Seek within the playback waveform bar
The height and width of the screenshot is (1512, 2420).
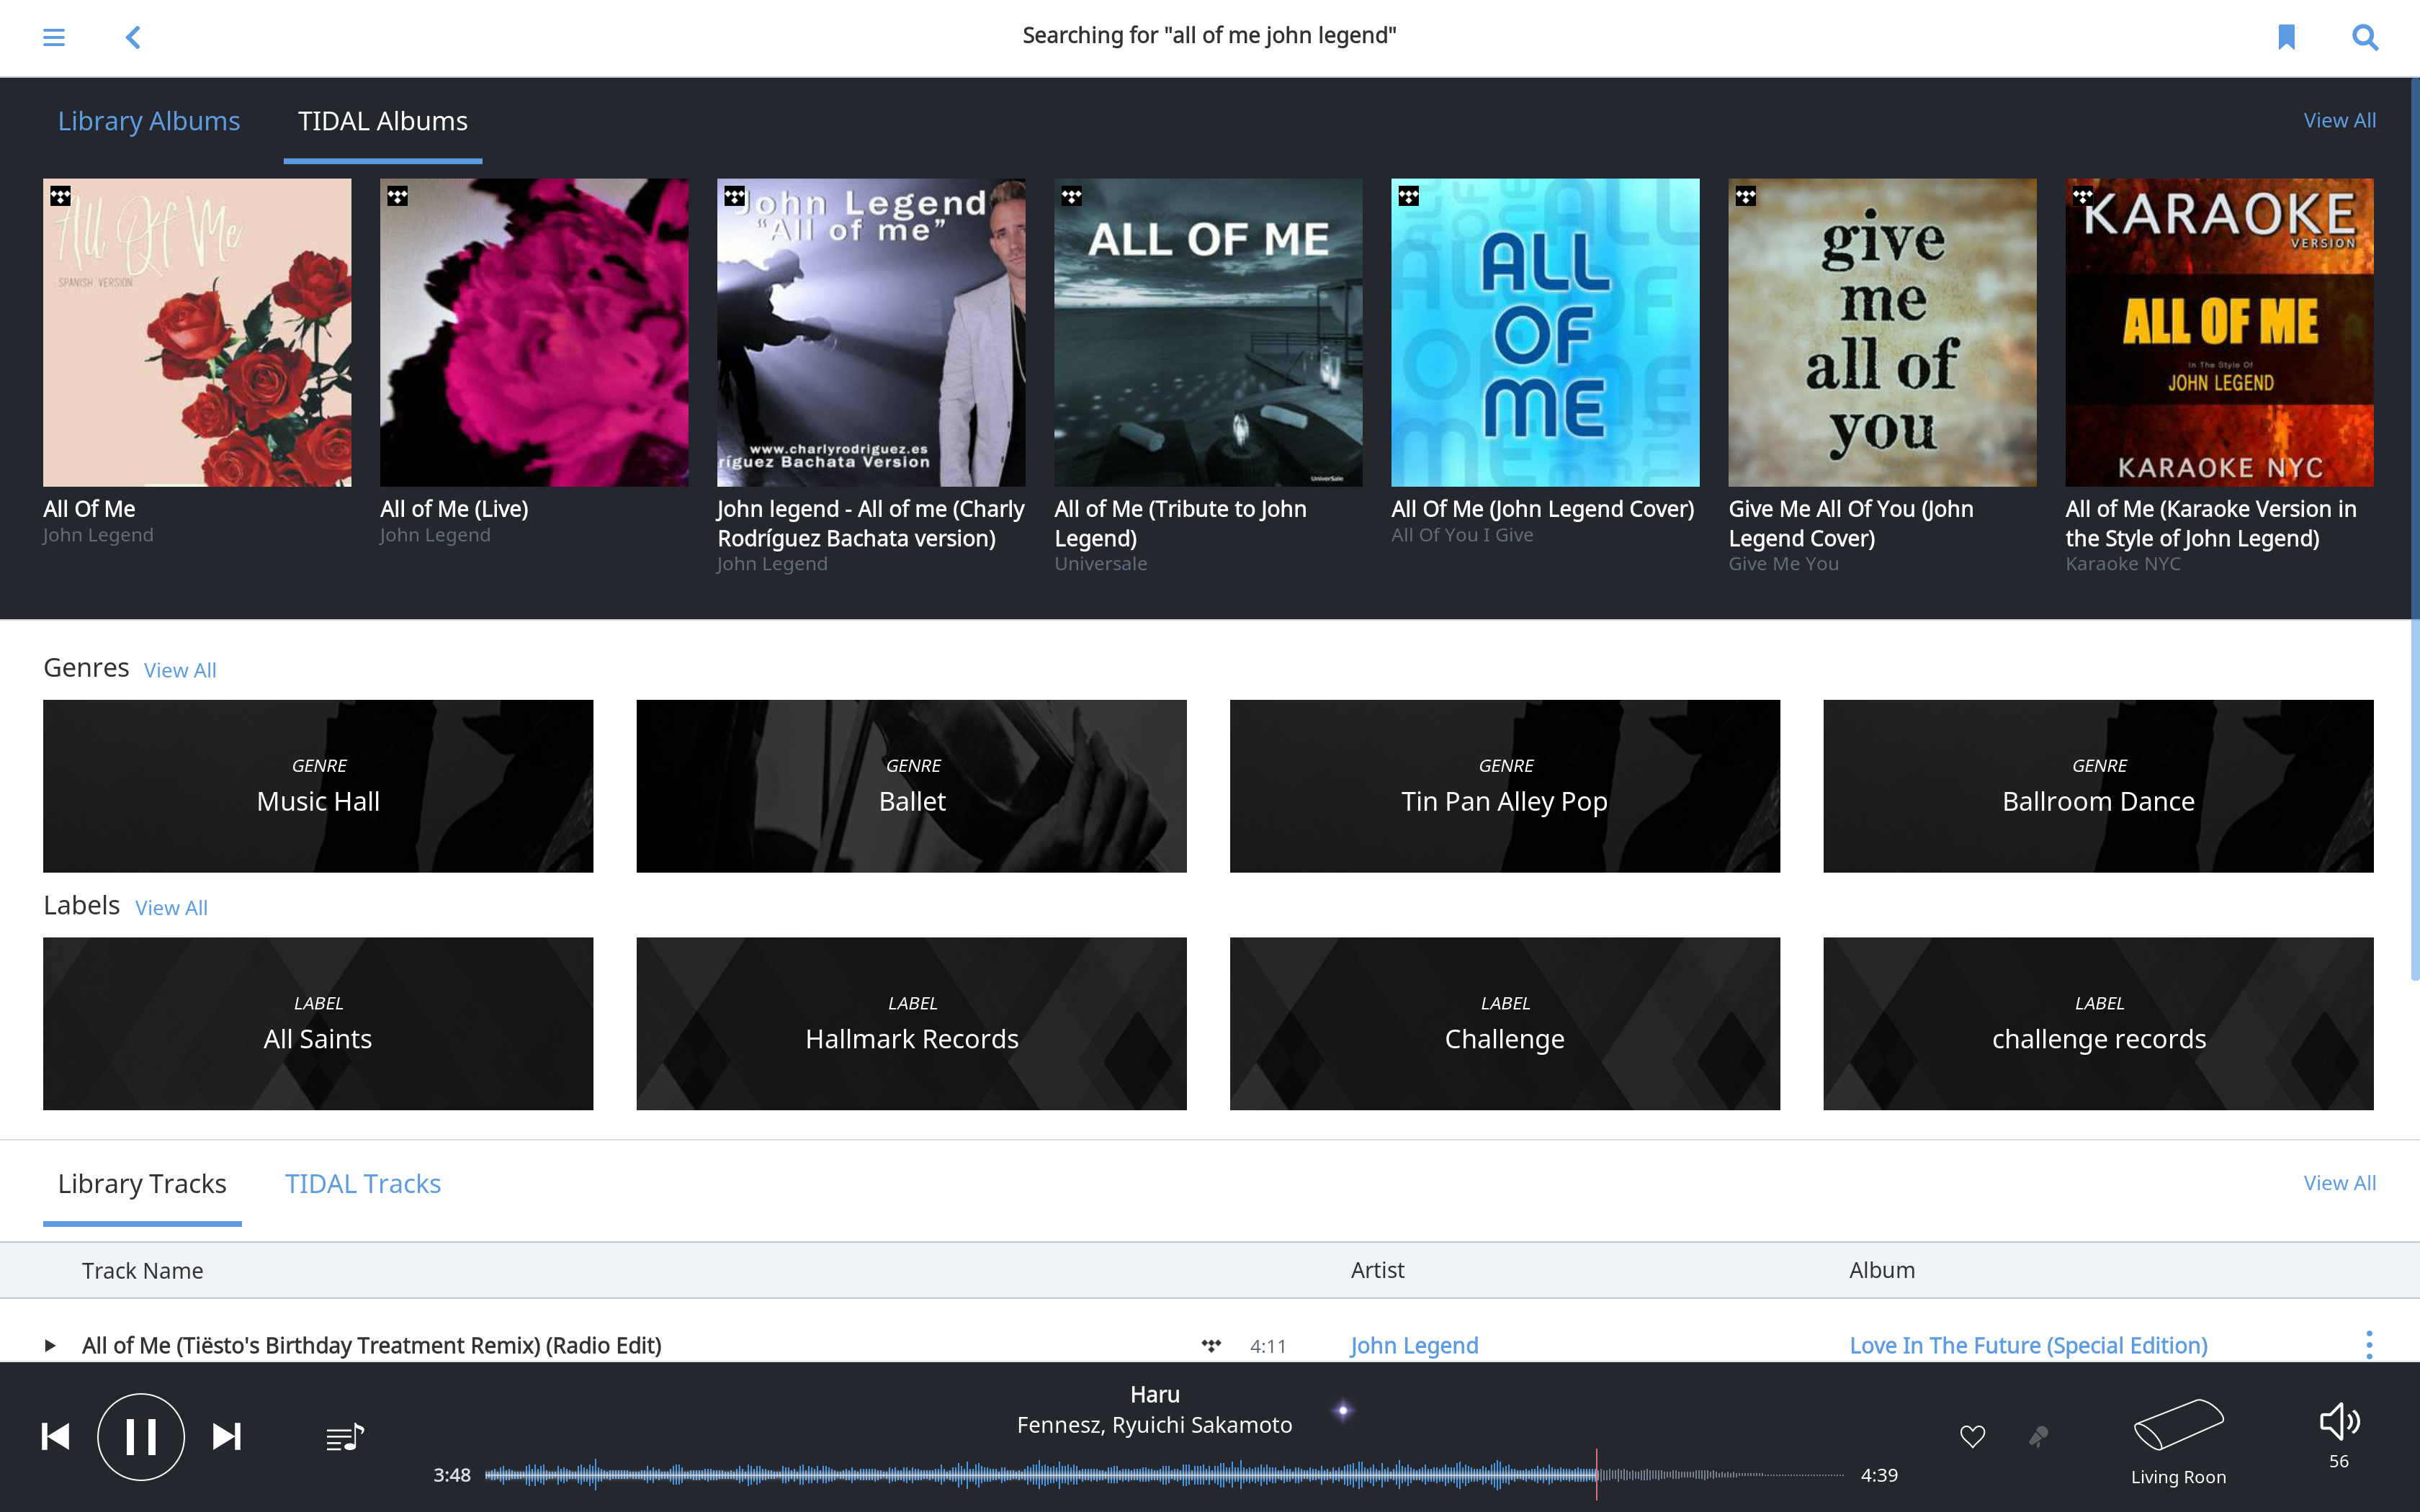tap(1100, 1474)
